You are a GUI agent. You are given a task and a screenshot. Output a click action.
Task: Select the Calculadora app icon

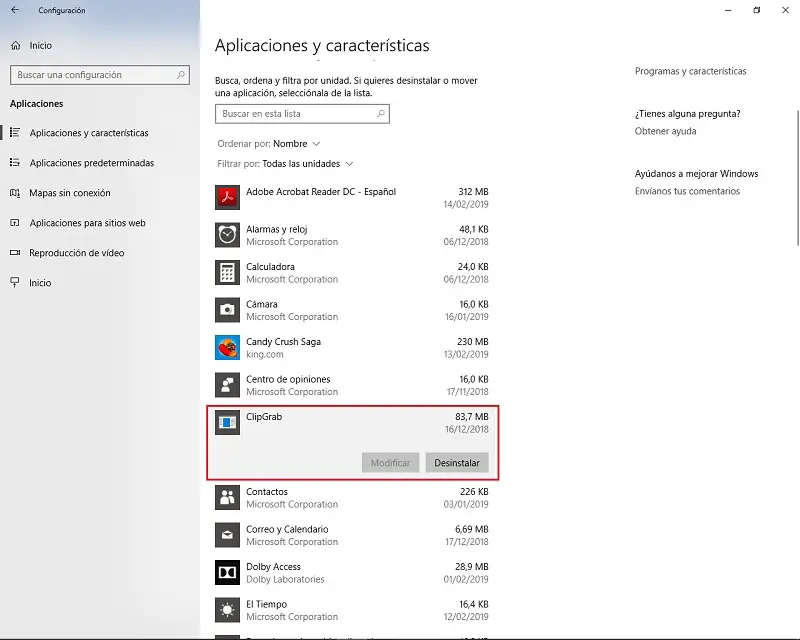click(228, 273)
